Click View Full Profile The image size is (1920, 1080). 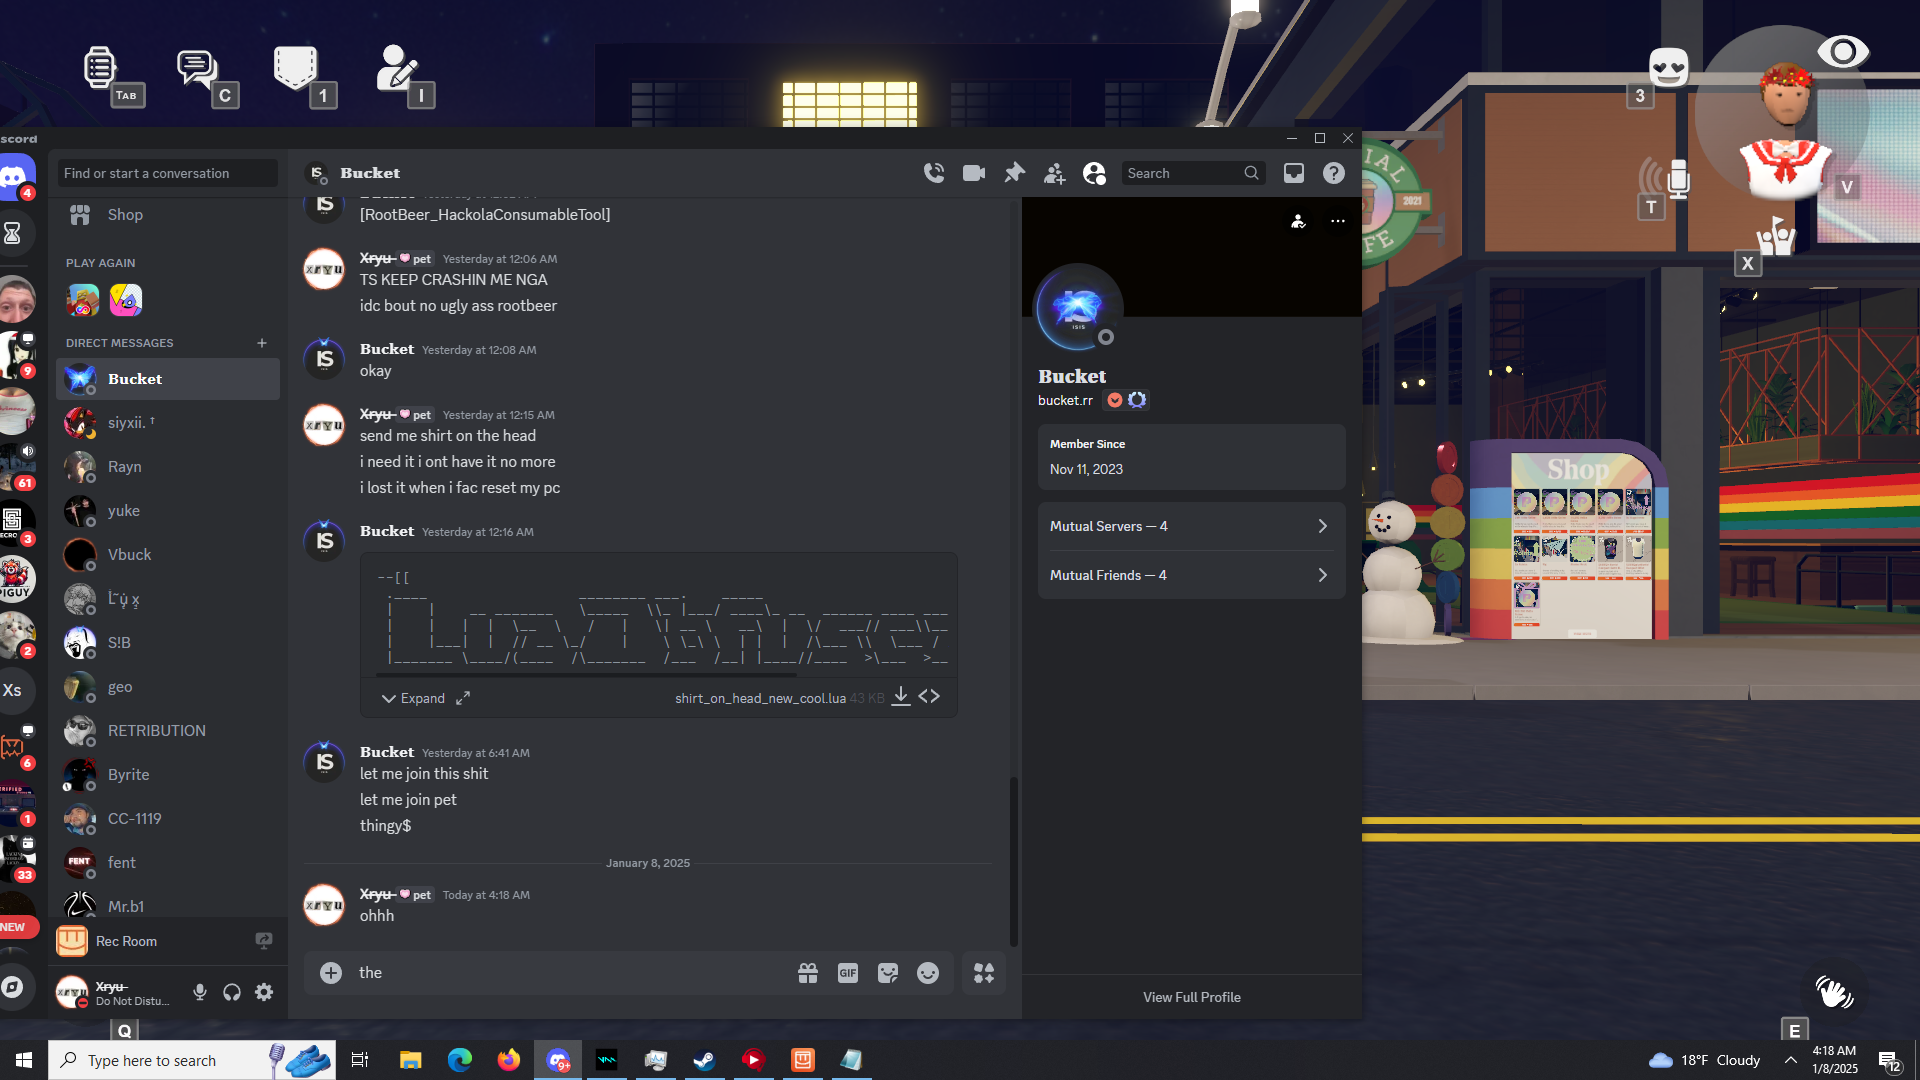pyautogui.click(x=1191, y=997)
